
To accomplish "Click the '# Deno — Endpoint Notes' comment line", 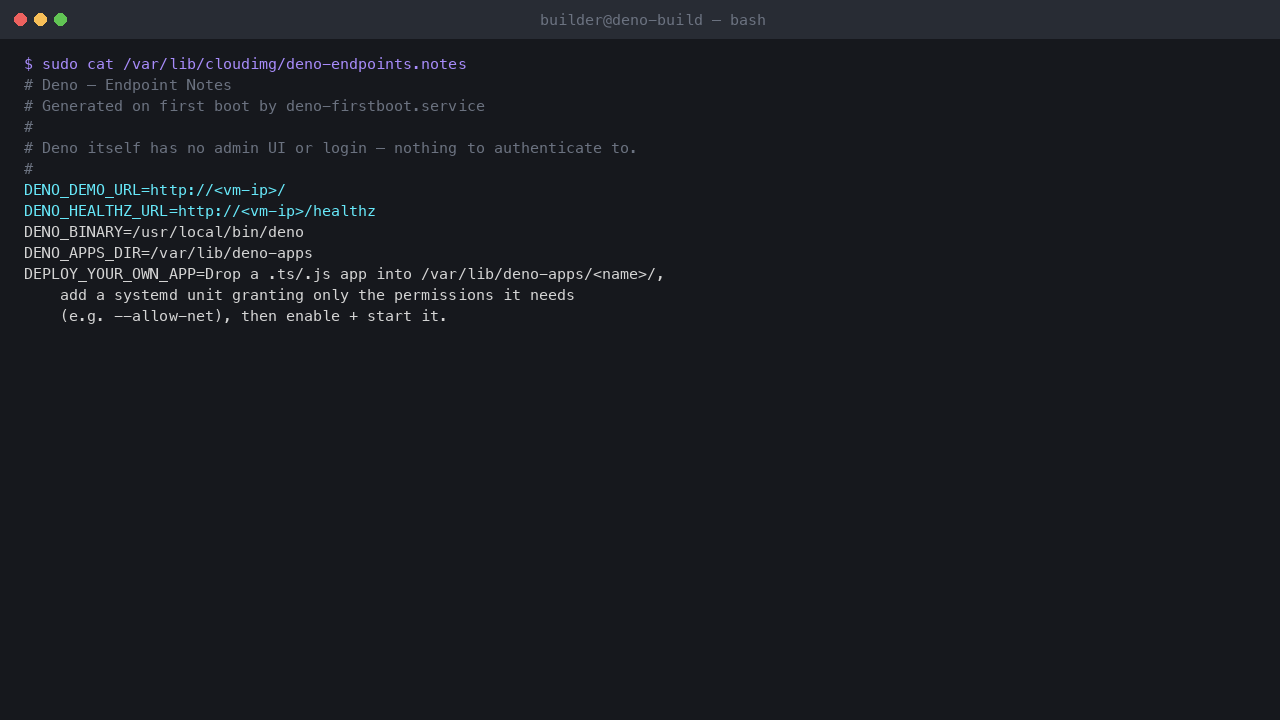I will (128, 85).
